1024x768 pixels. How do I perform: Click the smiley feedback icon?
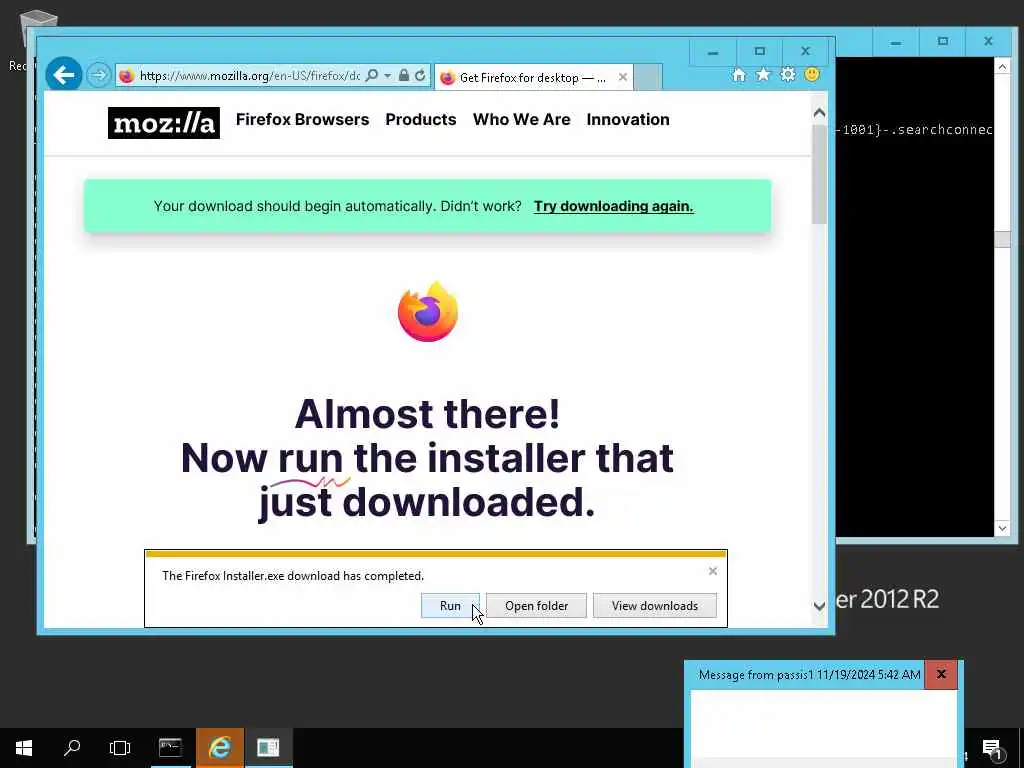(812, 74)
